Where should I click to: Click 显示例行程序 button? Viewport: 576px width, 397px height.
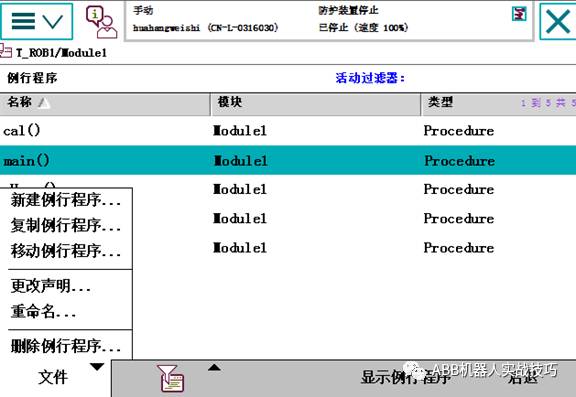coord(406,378)
